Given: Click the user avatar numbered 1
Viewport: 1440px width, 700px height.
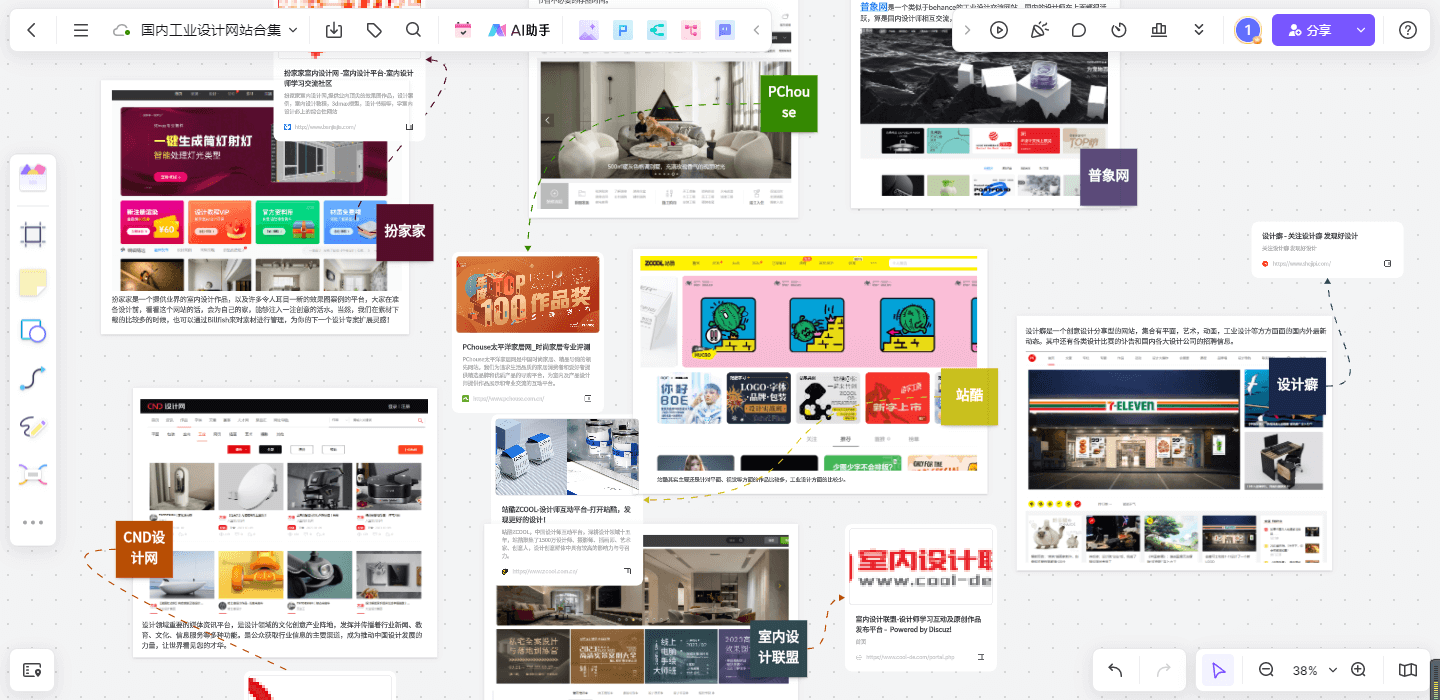Looking at the screenshot, I should click(1248, 30).
